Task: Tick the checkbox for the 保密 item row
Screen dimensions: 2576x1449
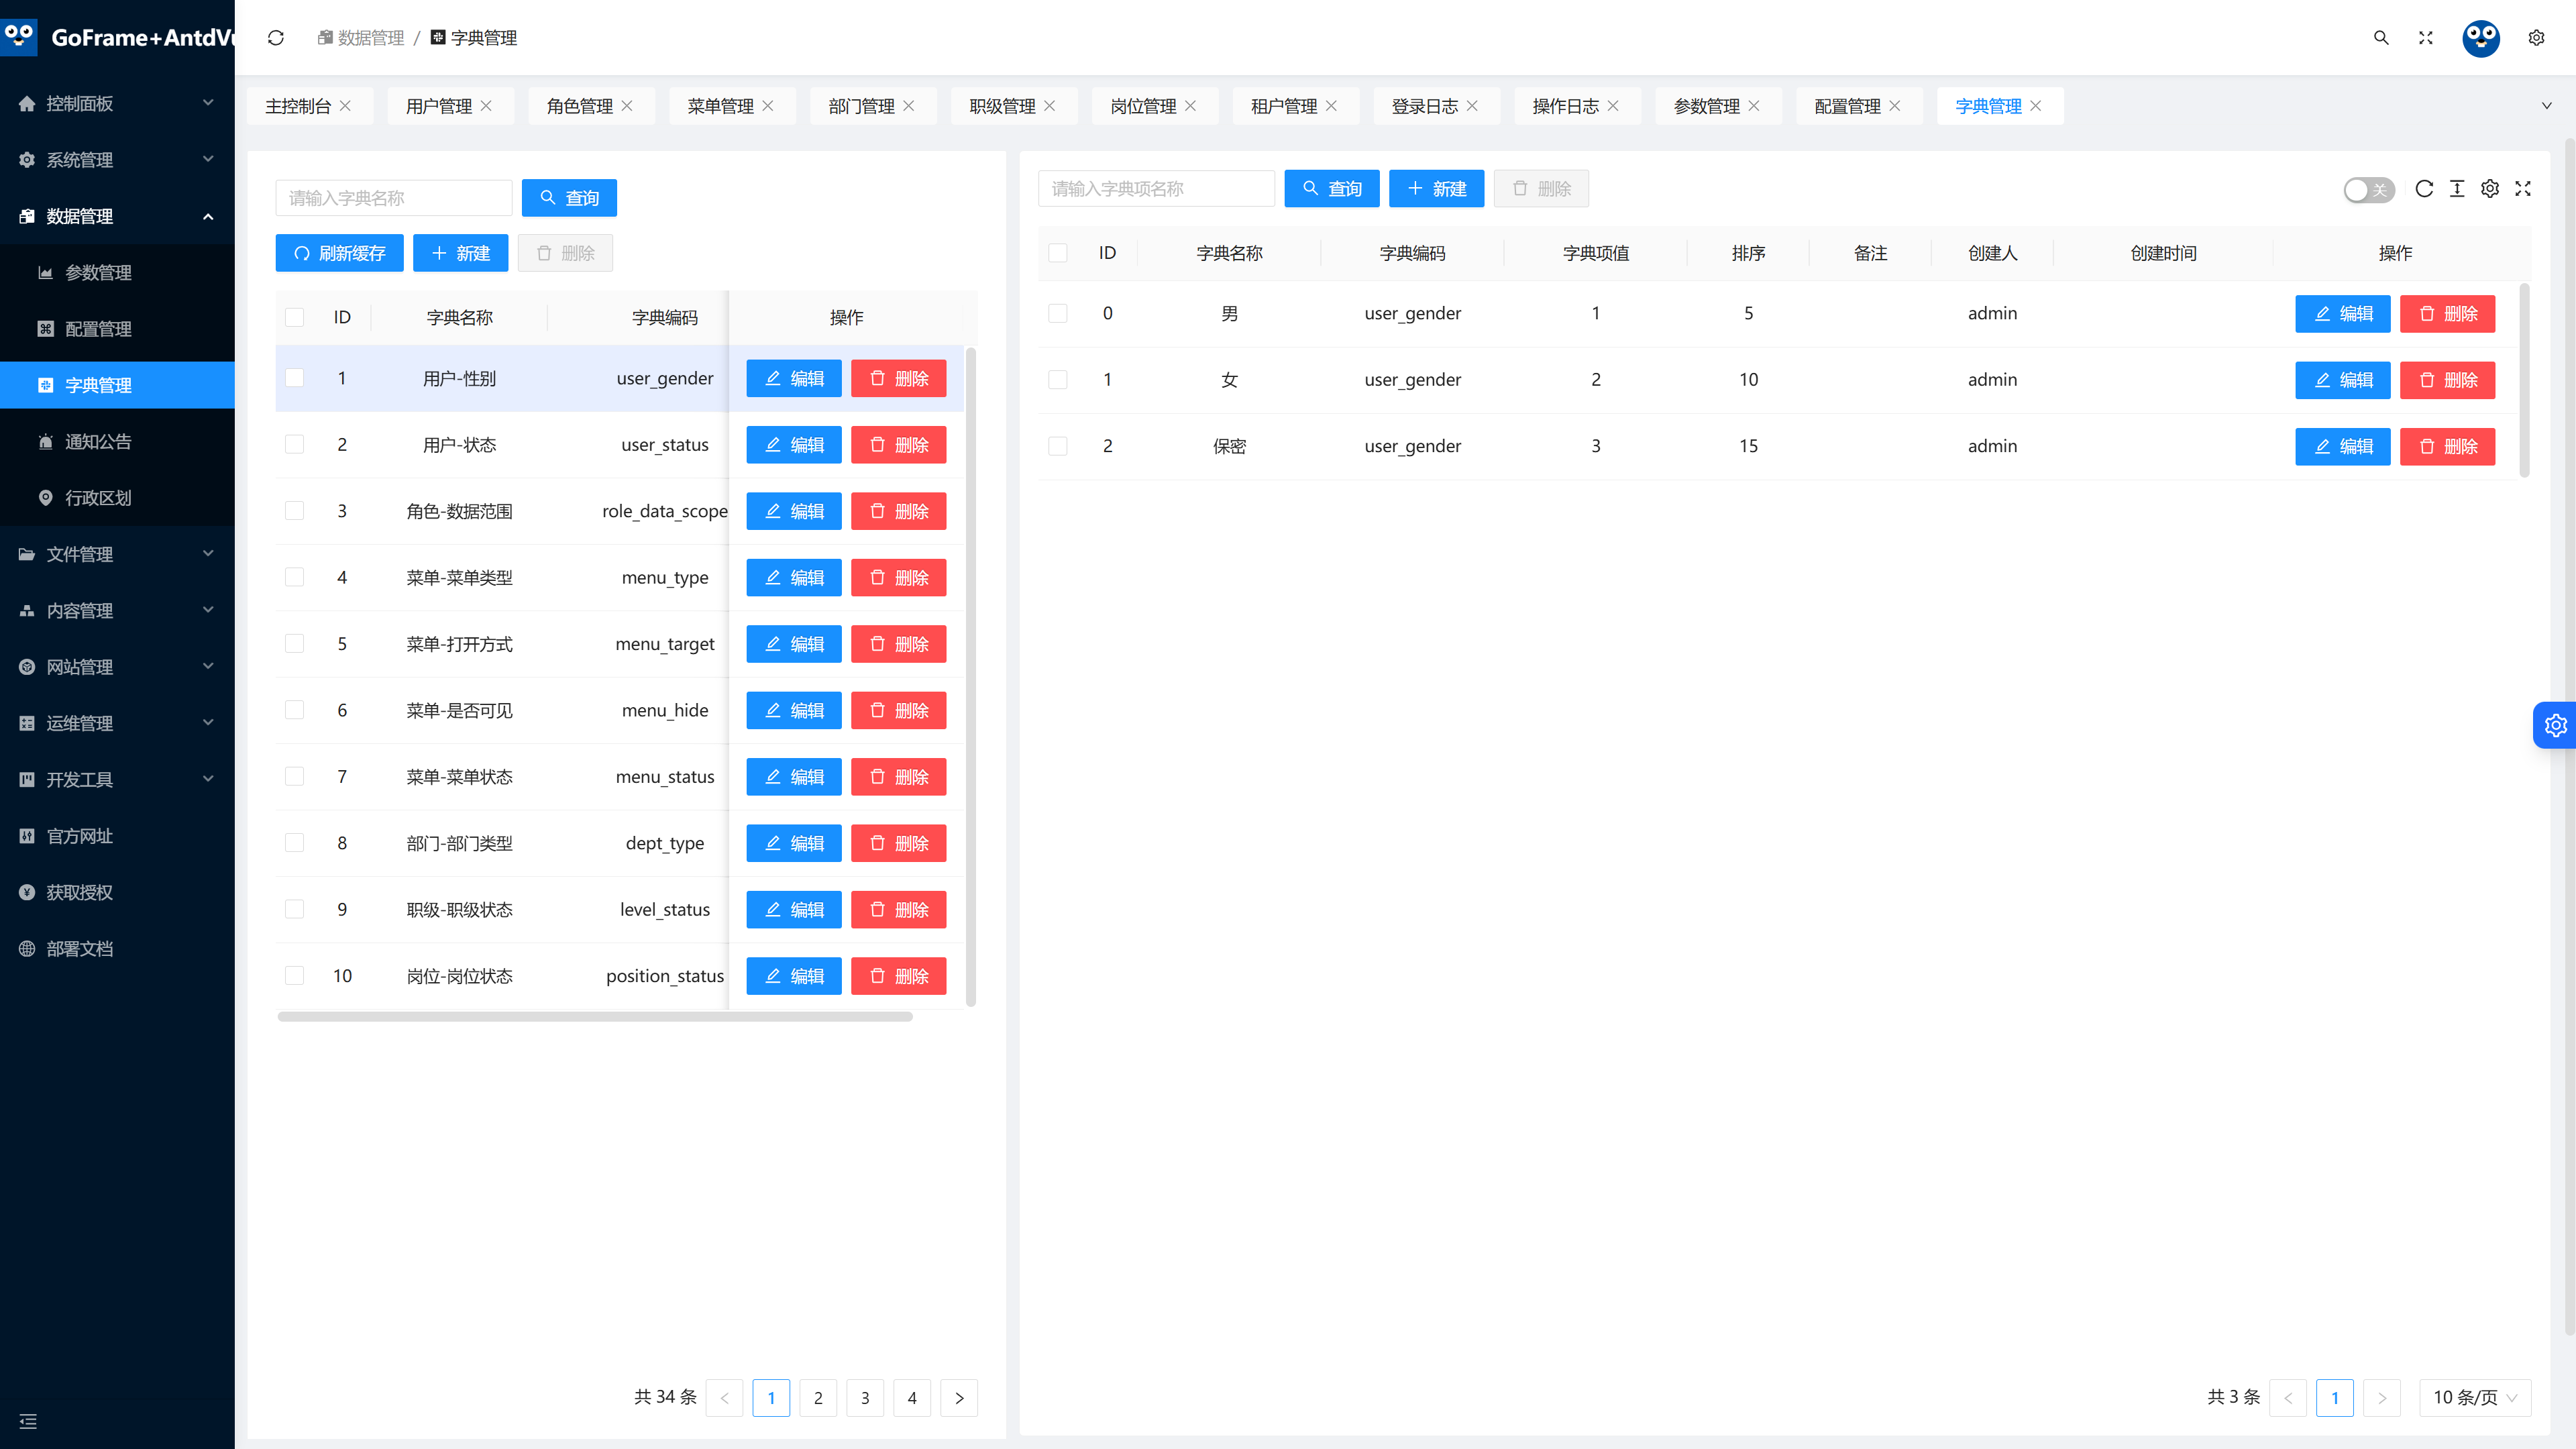Action: 1057,446
